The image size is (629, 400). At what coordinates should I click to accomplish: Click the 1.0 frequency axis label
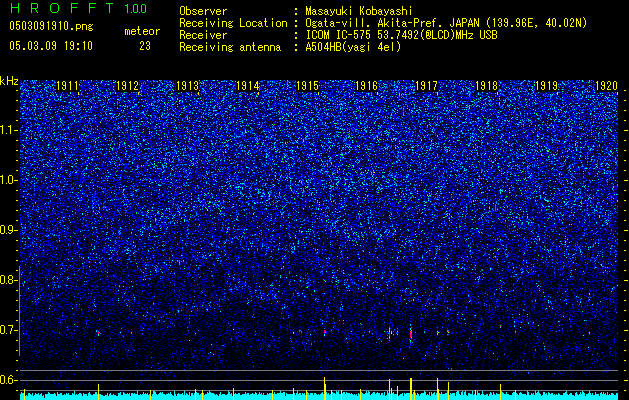[x=8, y=180]
